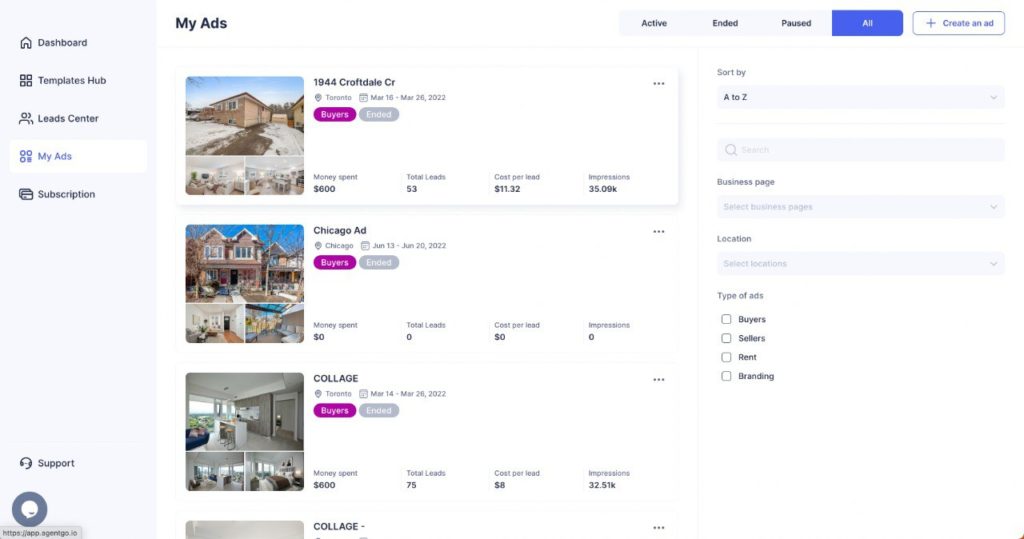Click calendar icon beside Mar 16 - Mar 26
The width and height of the screenshot is (1024, 539).
coord(363,97)
